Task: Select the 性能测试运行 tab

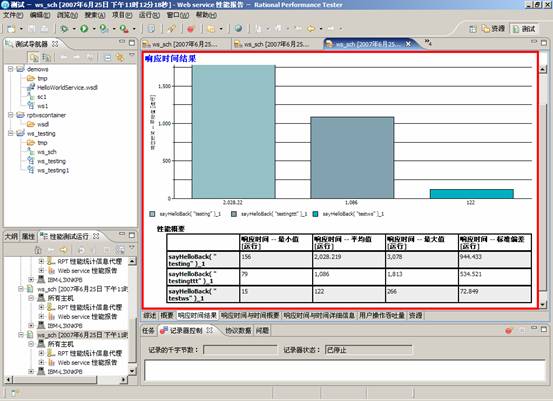Action: [69, 236]
